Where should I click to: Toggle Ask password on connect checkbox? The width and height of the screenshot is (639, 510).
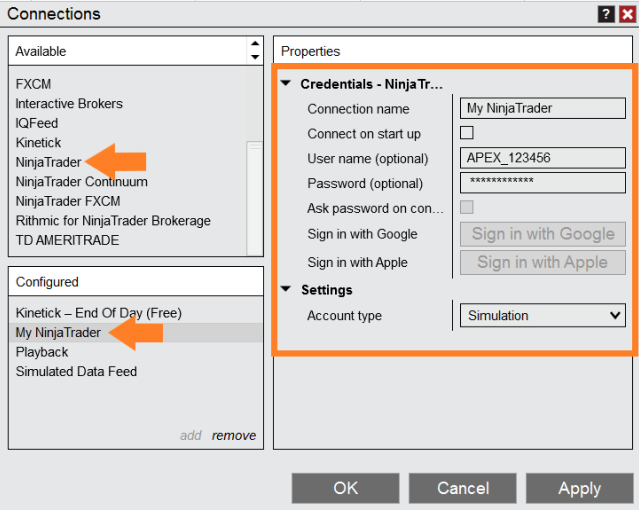click(x=467, y=208)
